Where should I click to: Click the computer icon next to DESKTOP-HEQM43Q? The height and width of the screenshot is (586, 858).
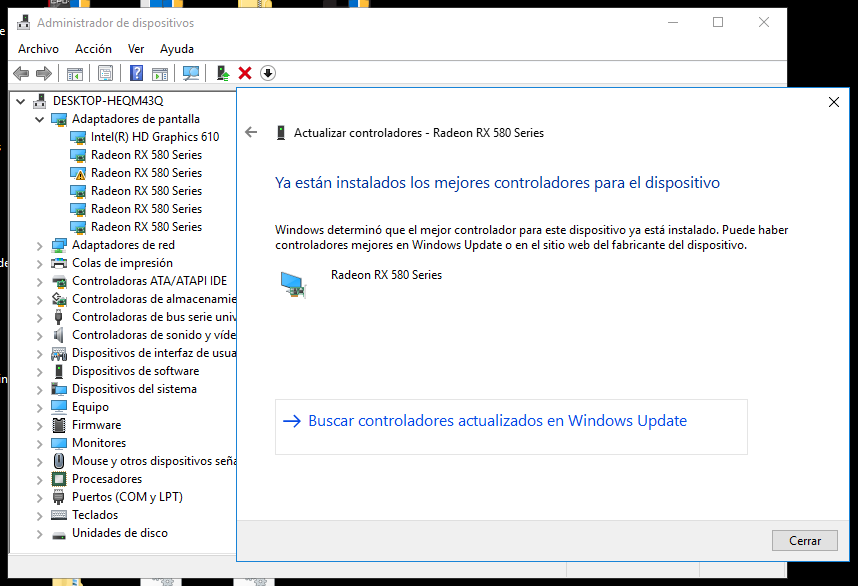pyautogui.click(x=39, y=101)
